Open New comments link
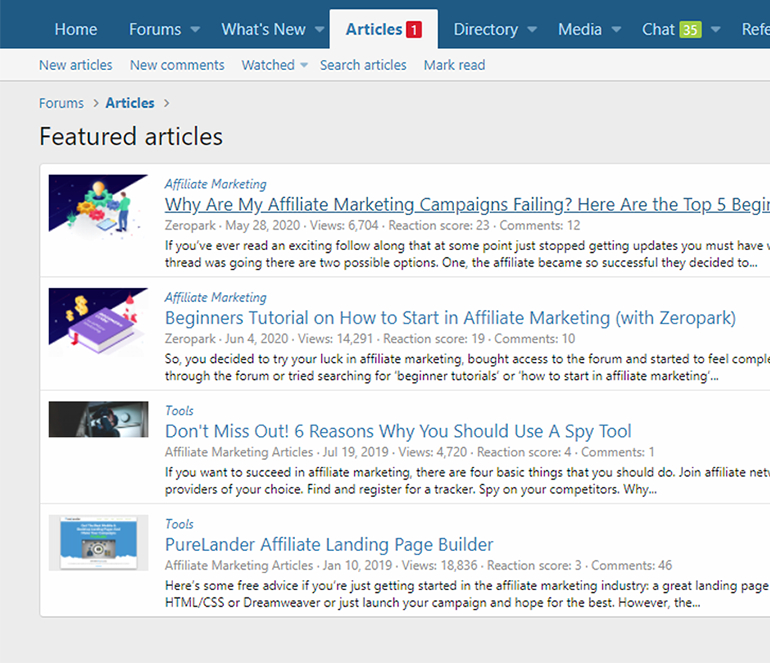The width and height of the screenshot is (770, 663). pos(177,65)
